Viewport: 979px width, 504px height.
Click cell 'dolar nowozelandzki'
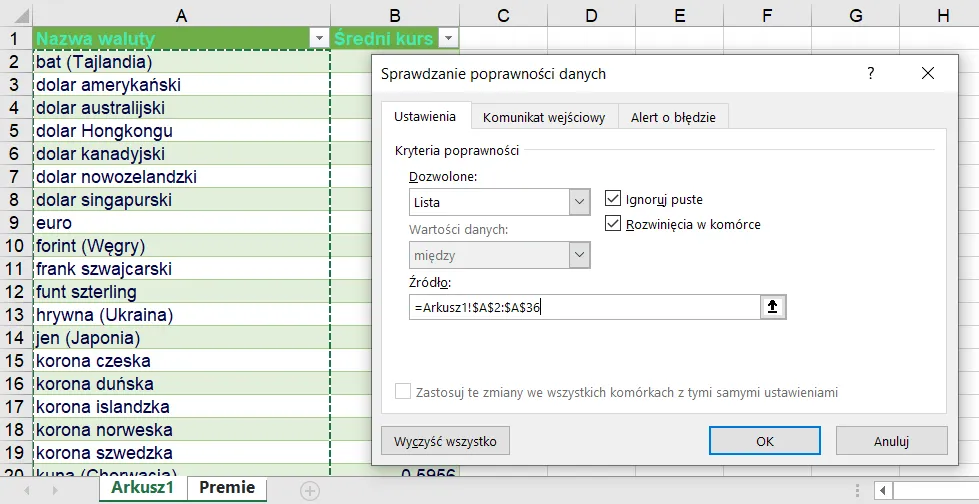coord(181,177)
